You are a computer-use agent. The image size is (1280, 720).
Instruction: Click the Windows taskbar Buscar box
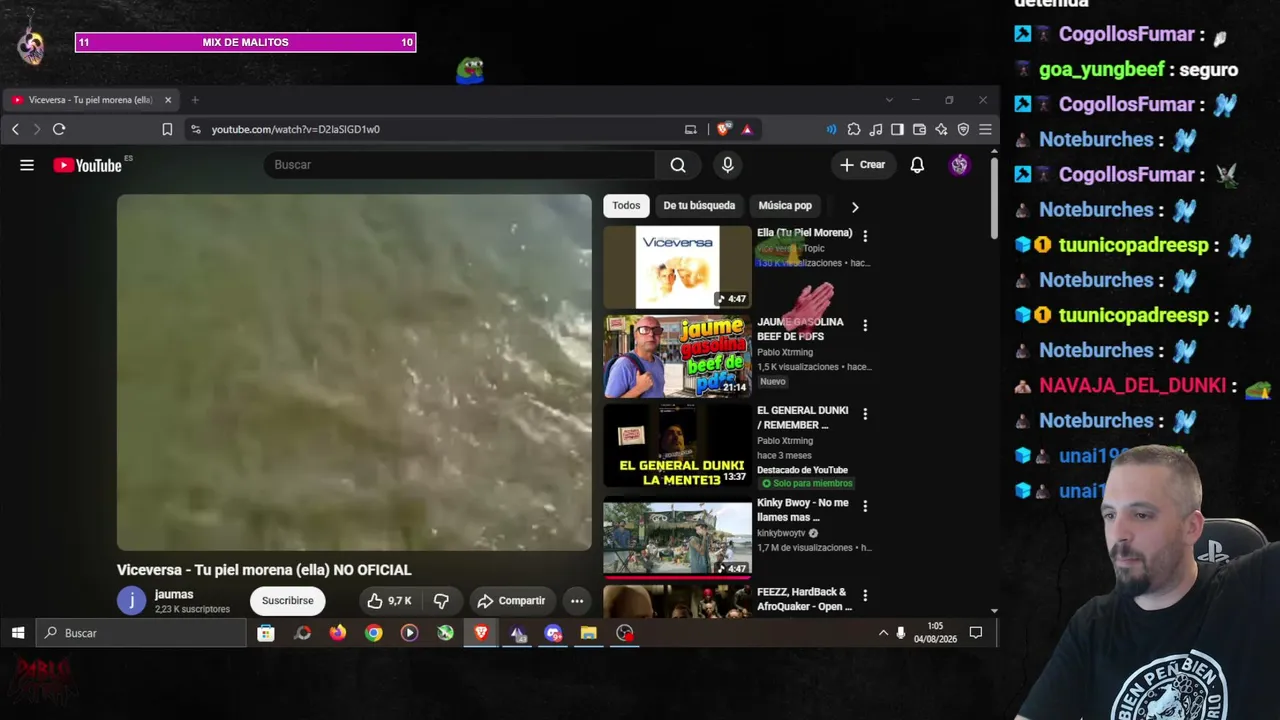click(x=141, y=633)
